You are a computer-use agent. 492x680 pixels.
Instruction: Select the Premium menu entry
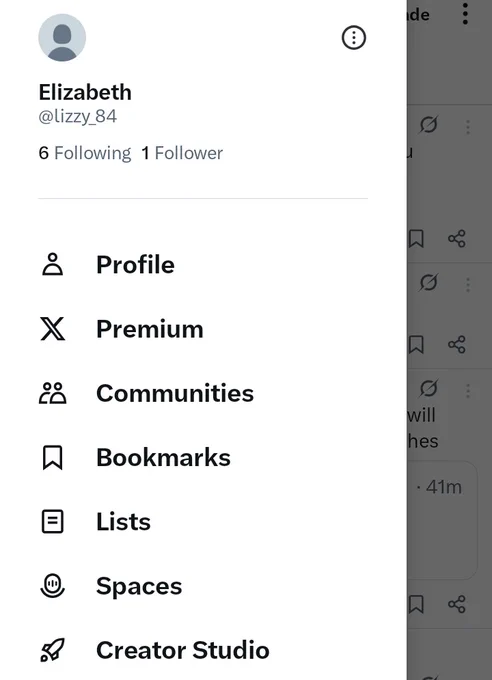[x=150, y=329]
